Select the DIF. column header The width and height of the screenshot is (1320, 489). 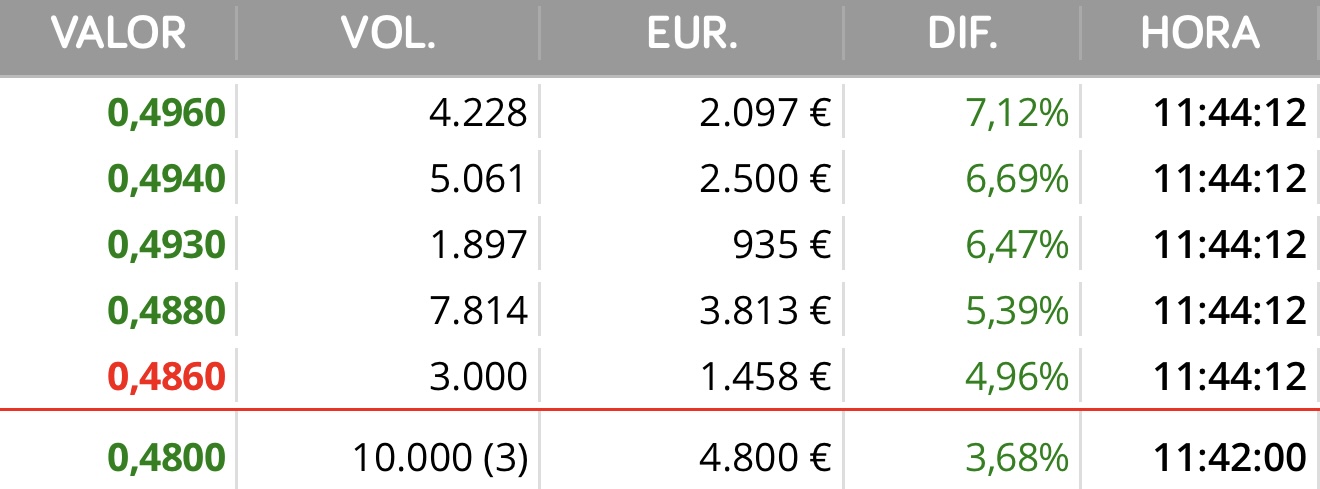pos(962,34)
